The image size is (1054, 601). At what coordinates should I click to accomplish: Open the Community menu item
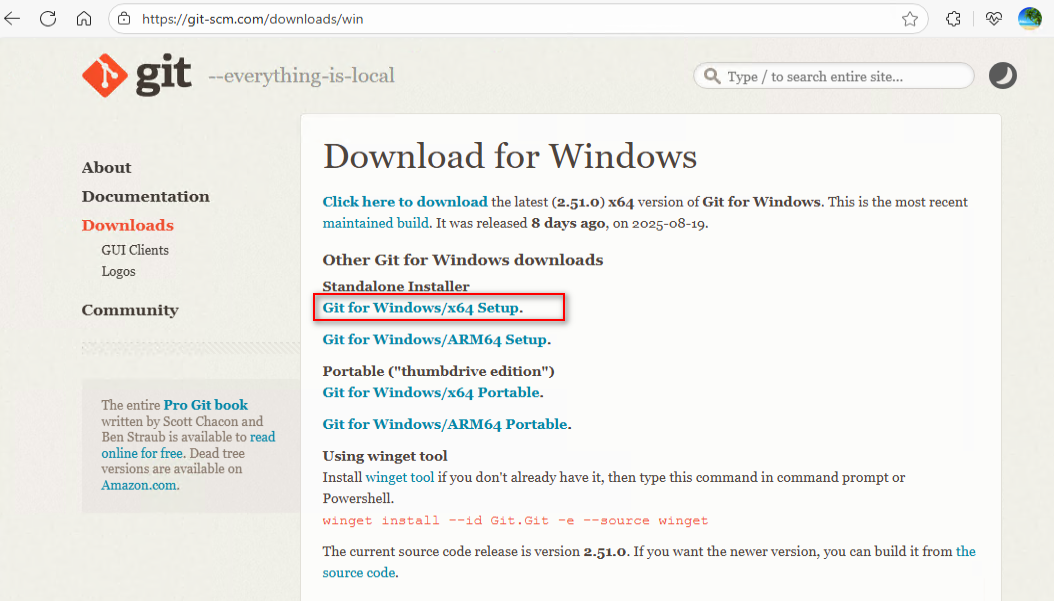tap(130, 310)
